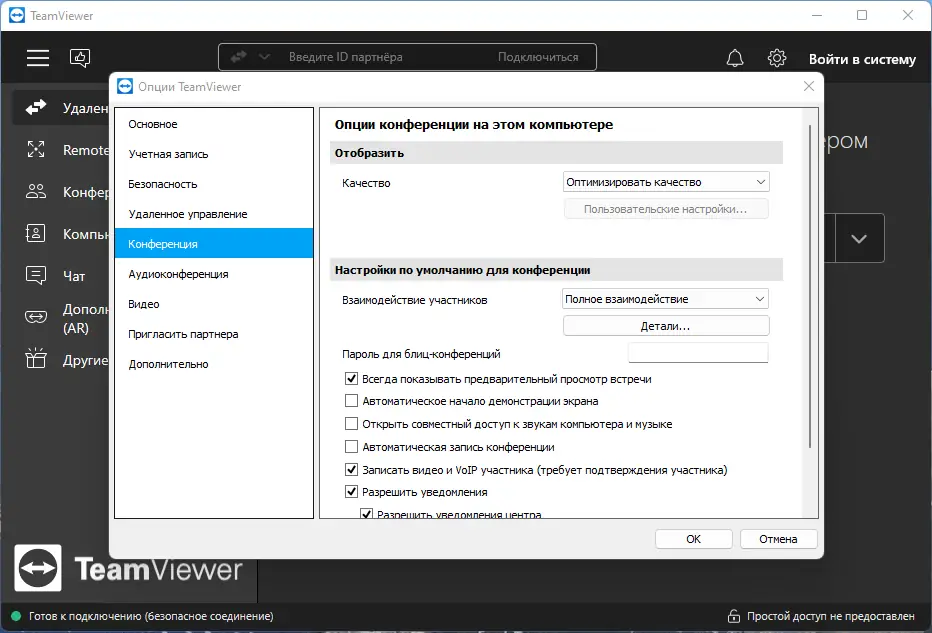Toggle Записать видео и VoIP участника
Image resolution: width=932 pixels, height=633 pixels.
[352, 468]
